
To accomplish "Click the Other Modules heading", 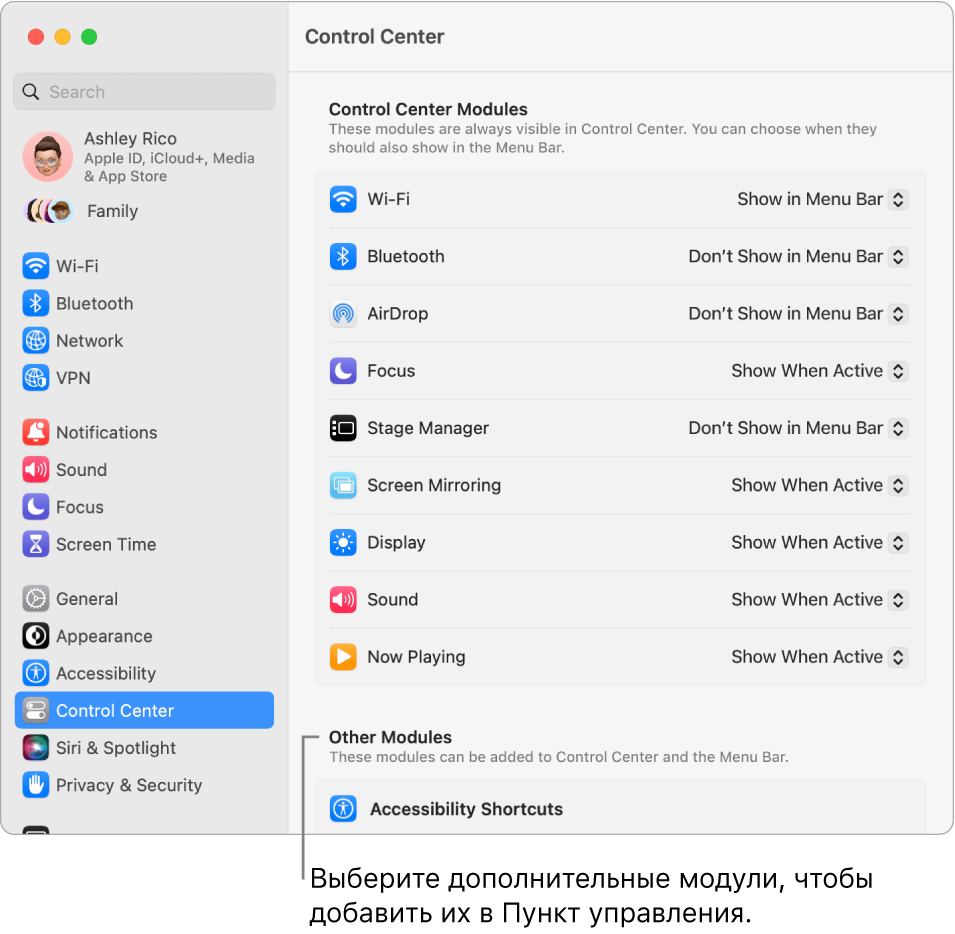I will 390,737.
